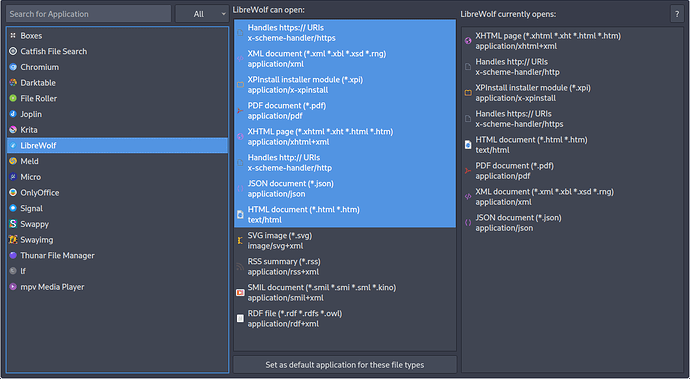Click the Meld app icon
Screen dimensions: 690x379
(x=13, y=161)
